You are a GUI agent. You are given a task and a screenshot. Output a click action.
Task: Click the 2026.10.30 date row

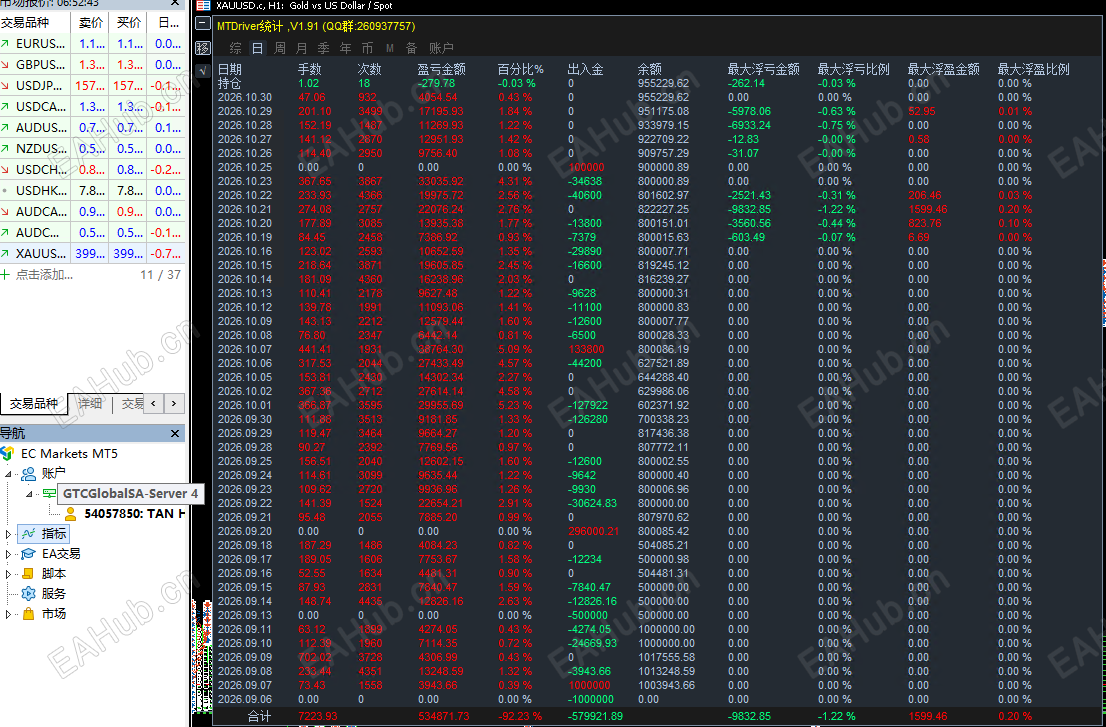coord(245,97)
